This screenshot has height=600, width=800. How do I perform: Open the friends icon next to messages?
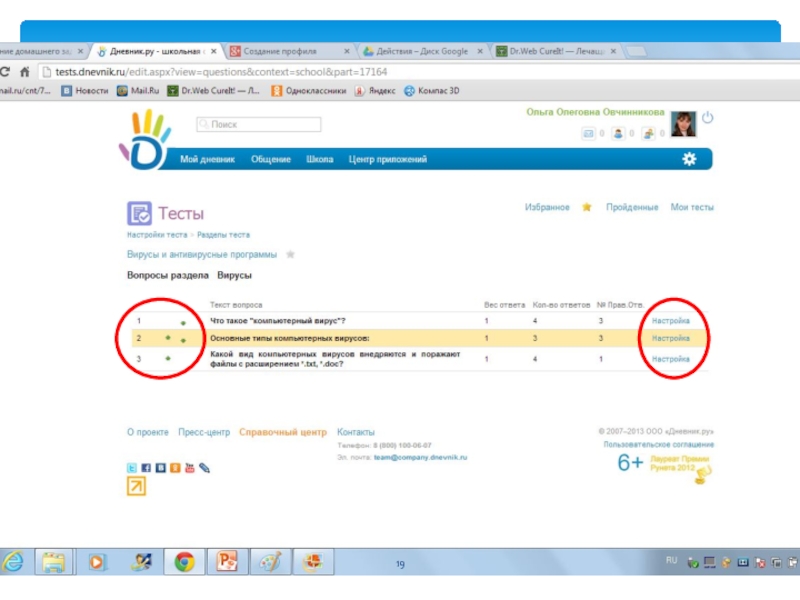tap(618, 134)
